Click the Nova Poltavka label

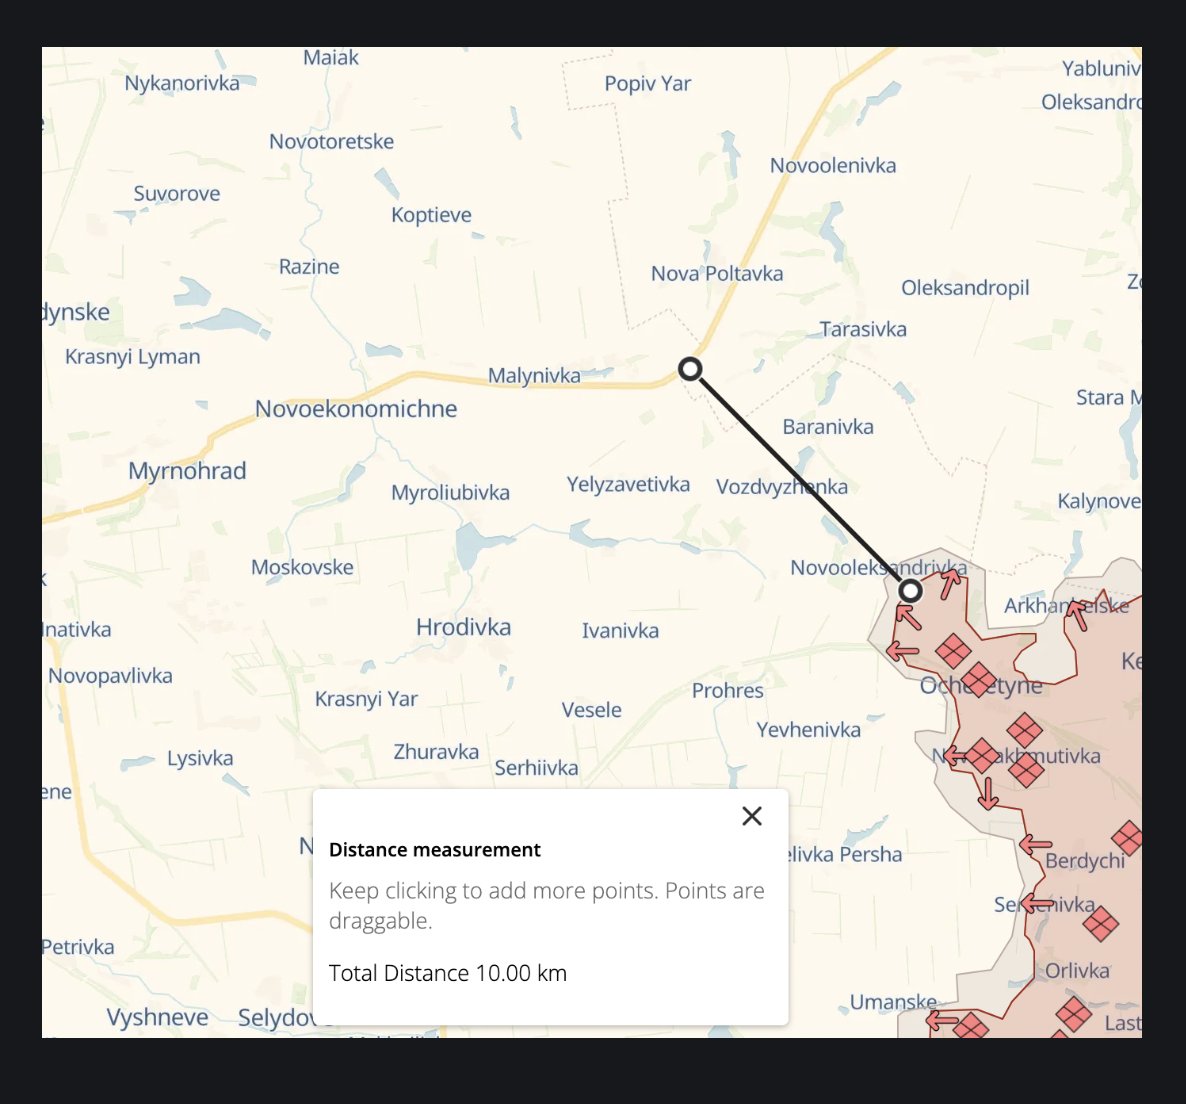717,273
